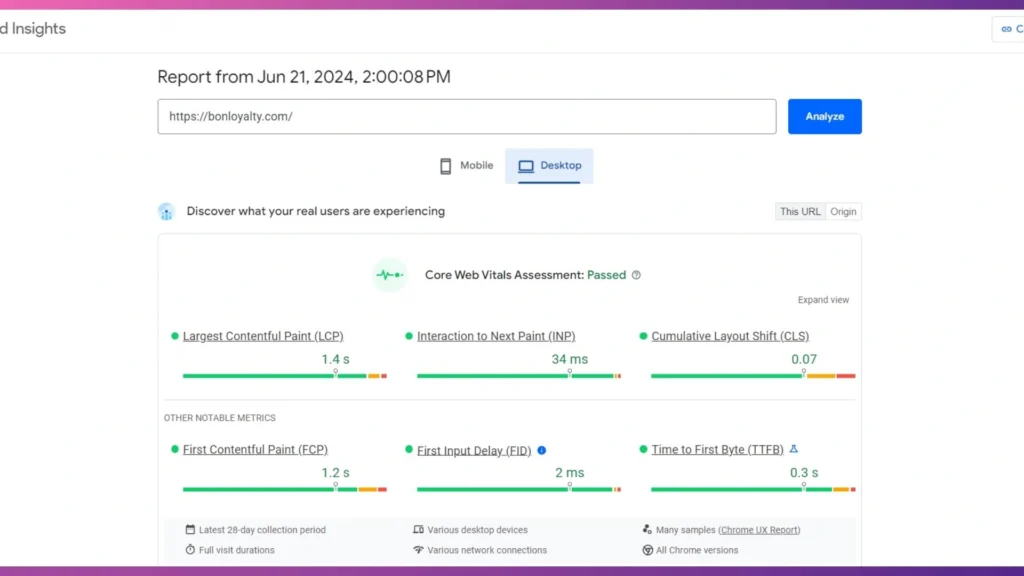
Task: Open the Chrome UX Report link
Action: click(762, 529)
